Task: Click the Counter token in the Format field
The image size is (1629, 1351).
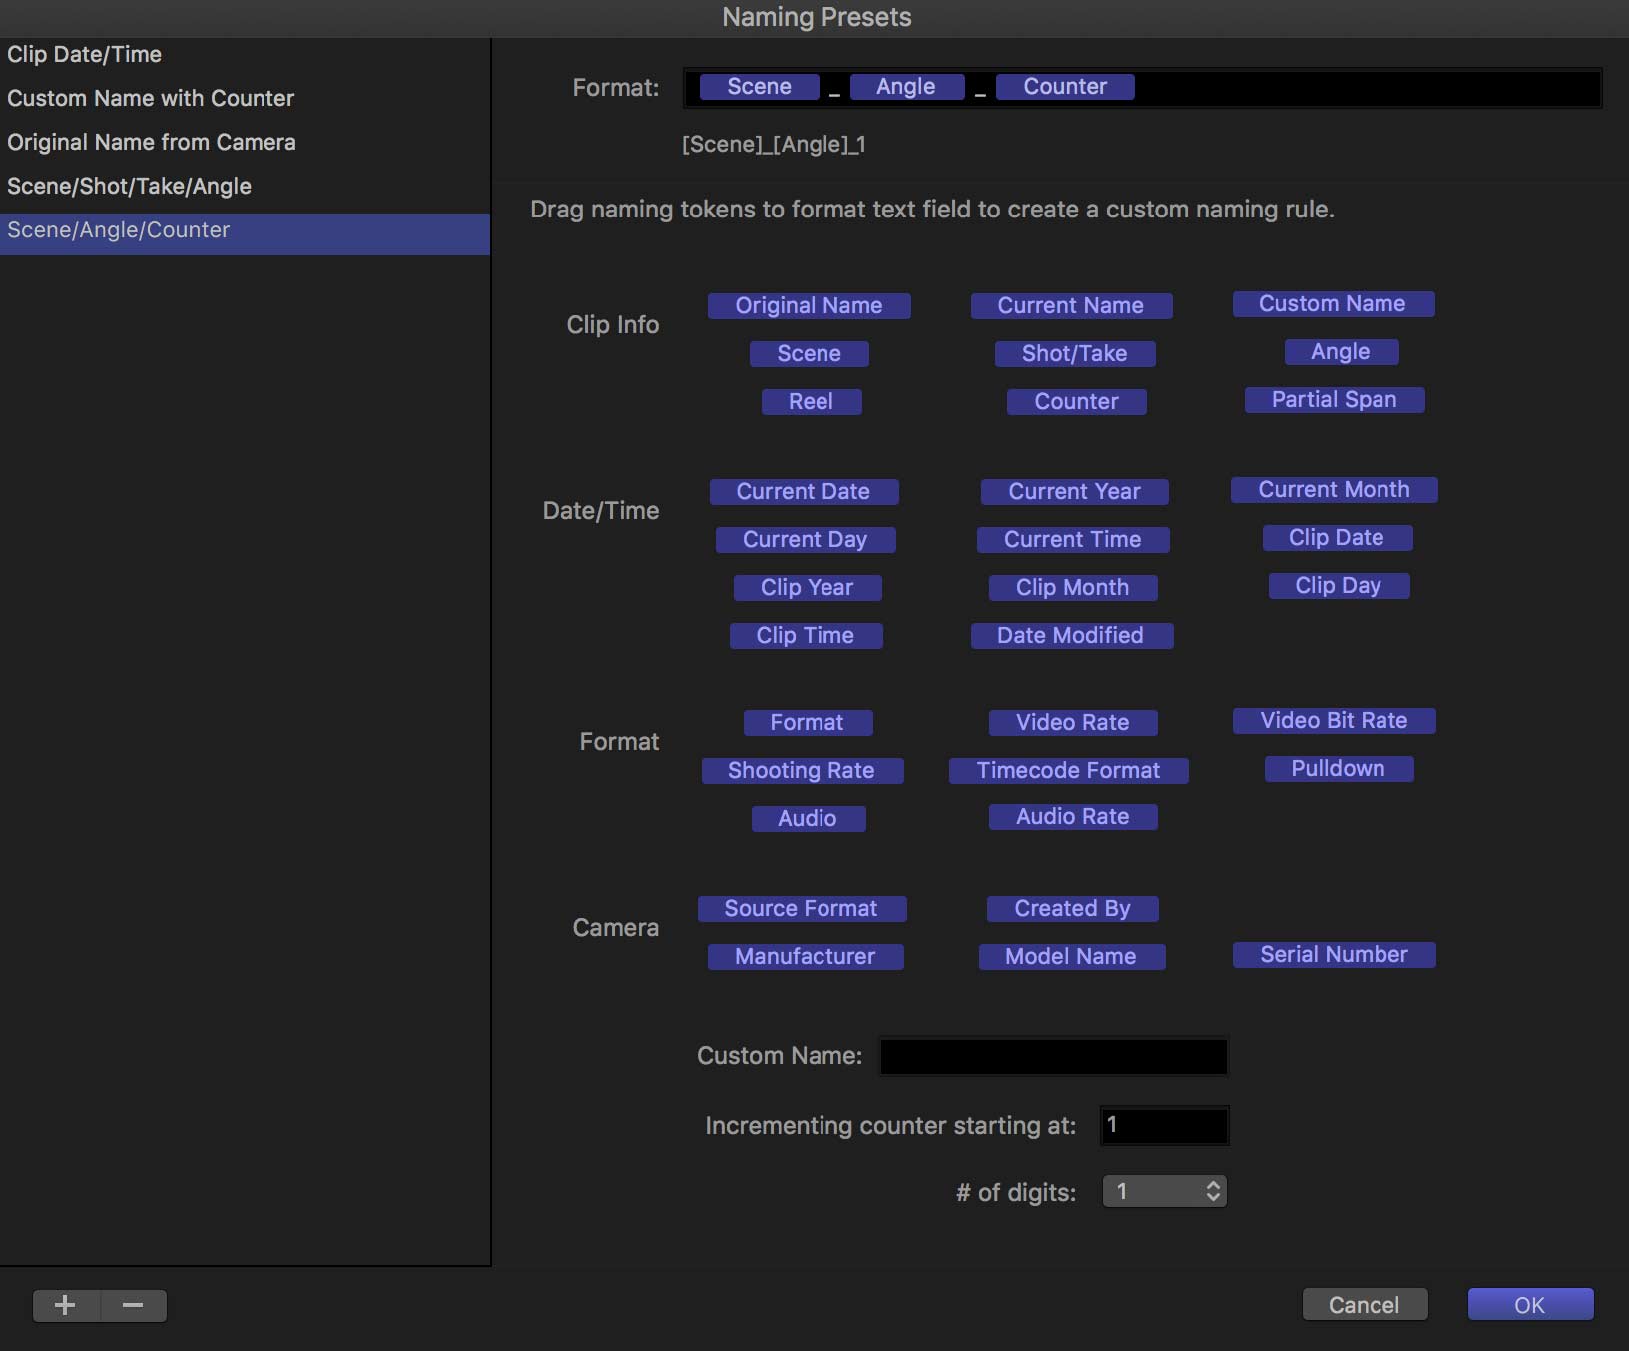Action: (x=1065, y=87)
